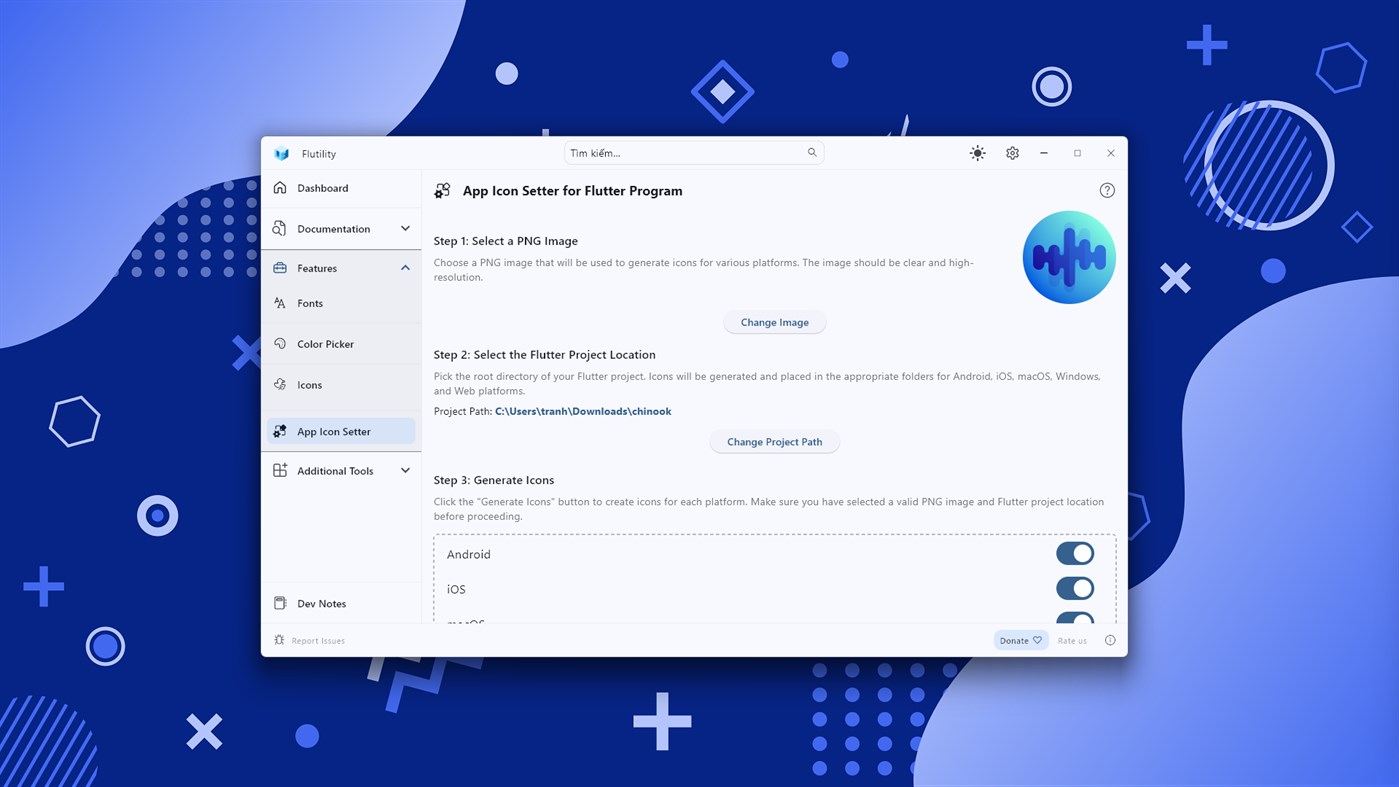This screenshot has height=787, width=1399.
Task: Click the Rate us link
Action: (1072, 641)
